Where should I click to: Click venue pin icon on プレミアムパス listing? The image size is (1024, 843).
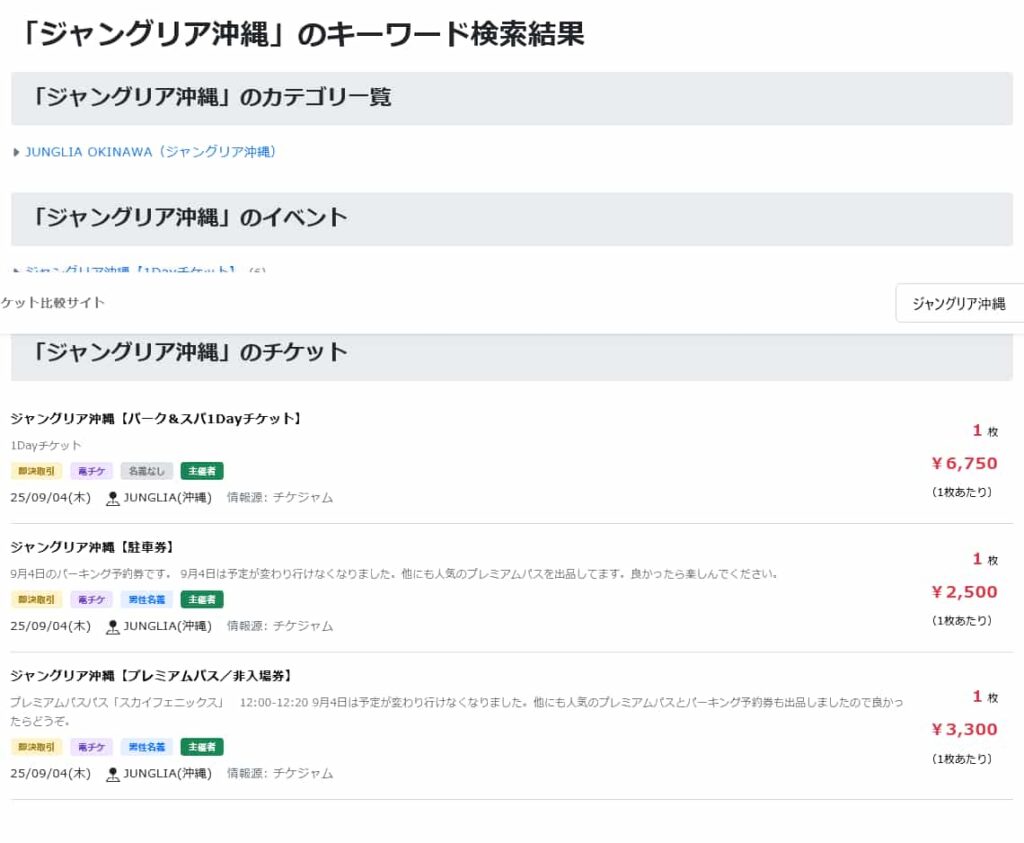(x=112, y=774)
